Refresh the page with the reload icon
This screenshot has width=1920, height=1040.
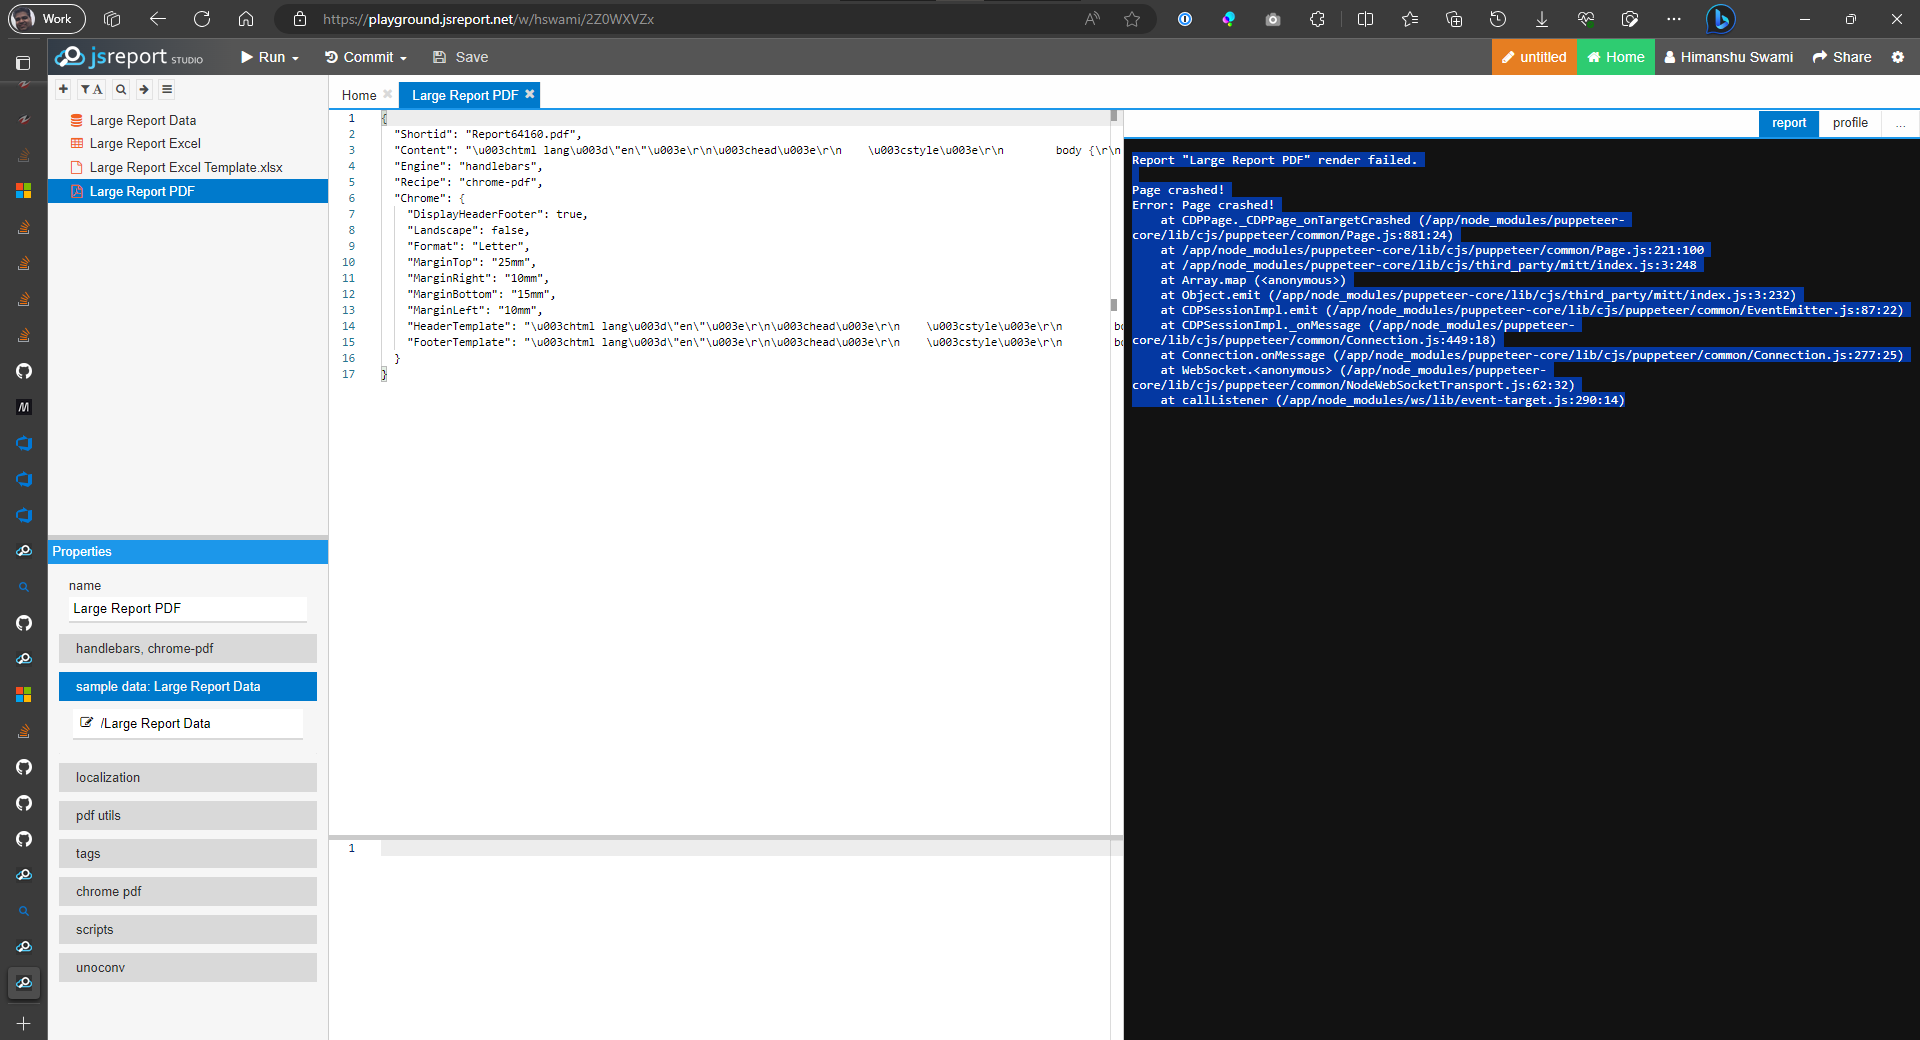[201, 19]
